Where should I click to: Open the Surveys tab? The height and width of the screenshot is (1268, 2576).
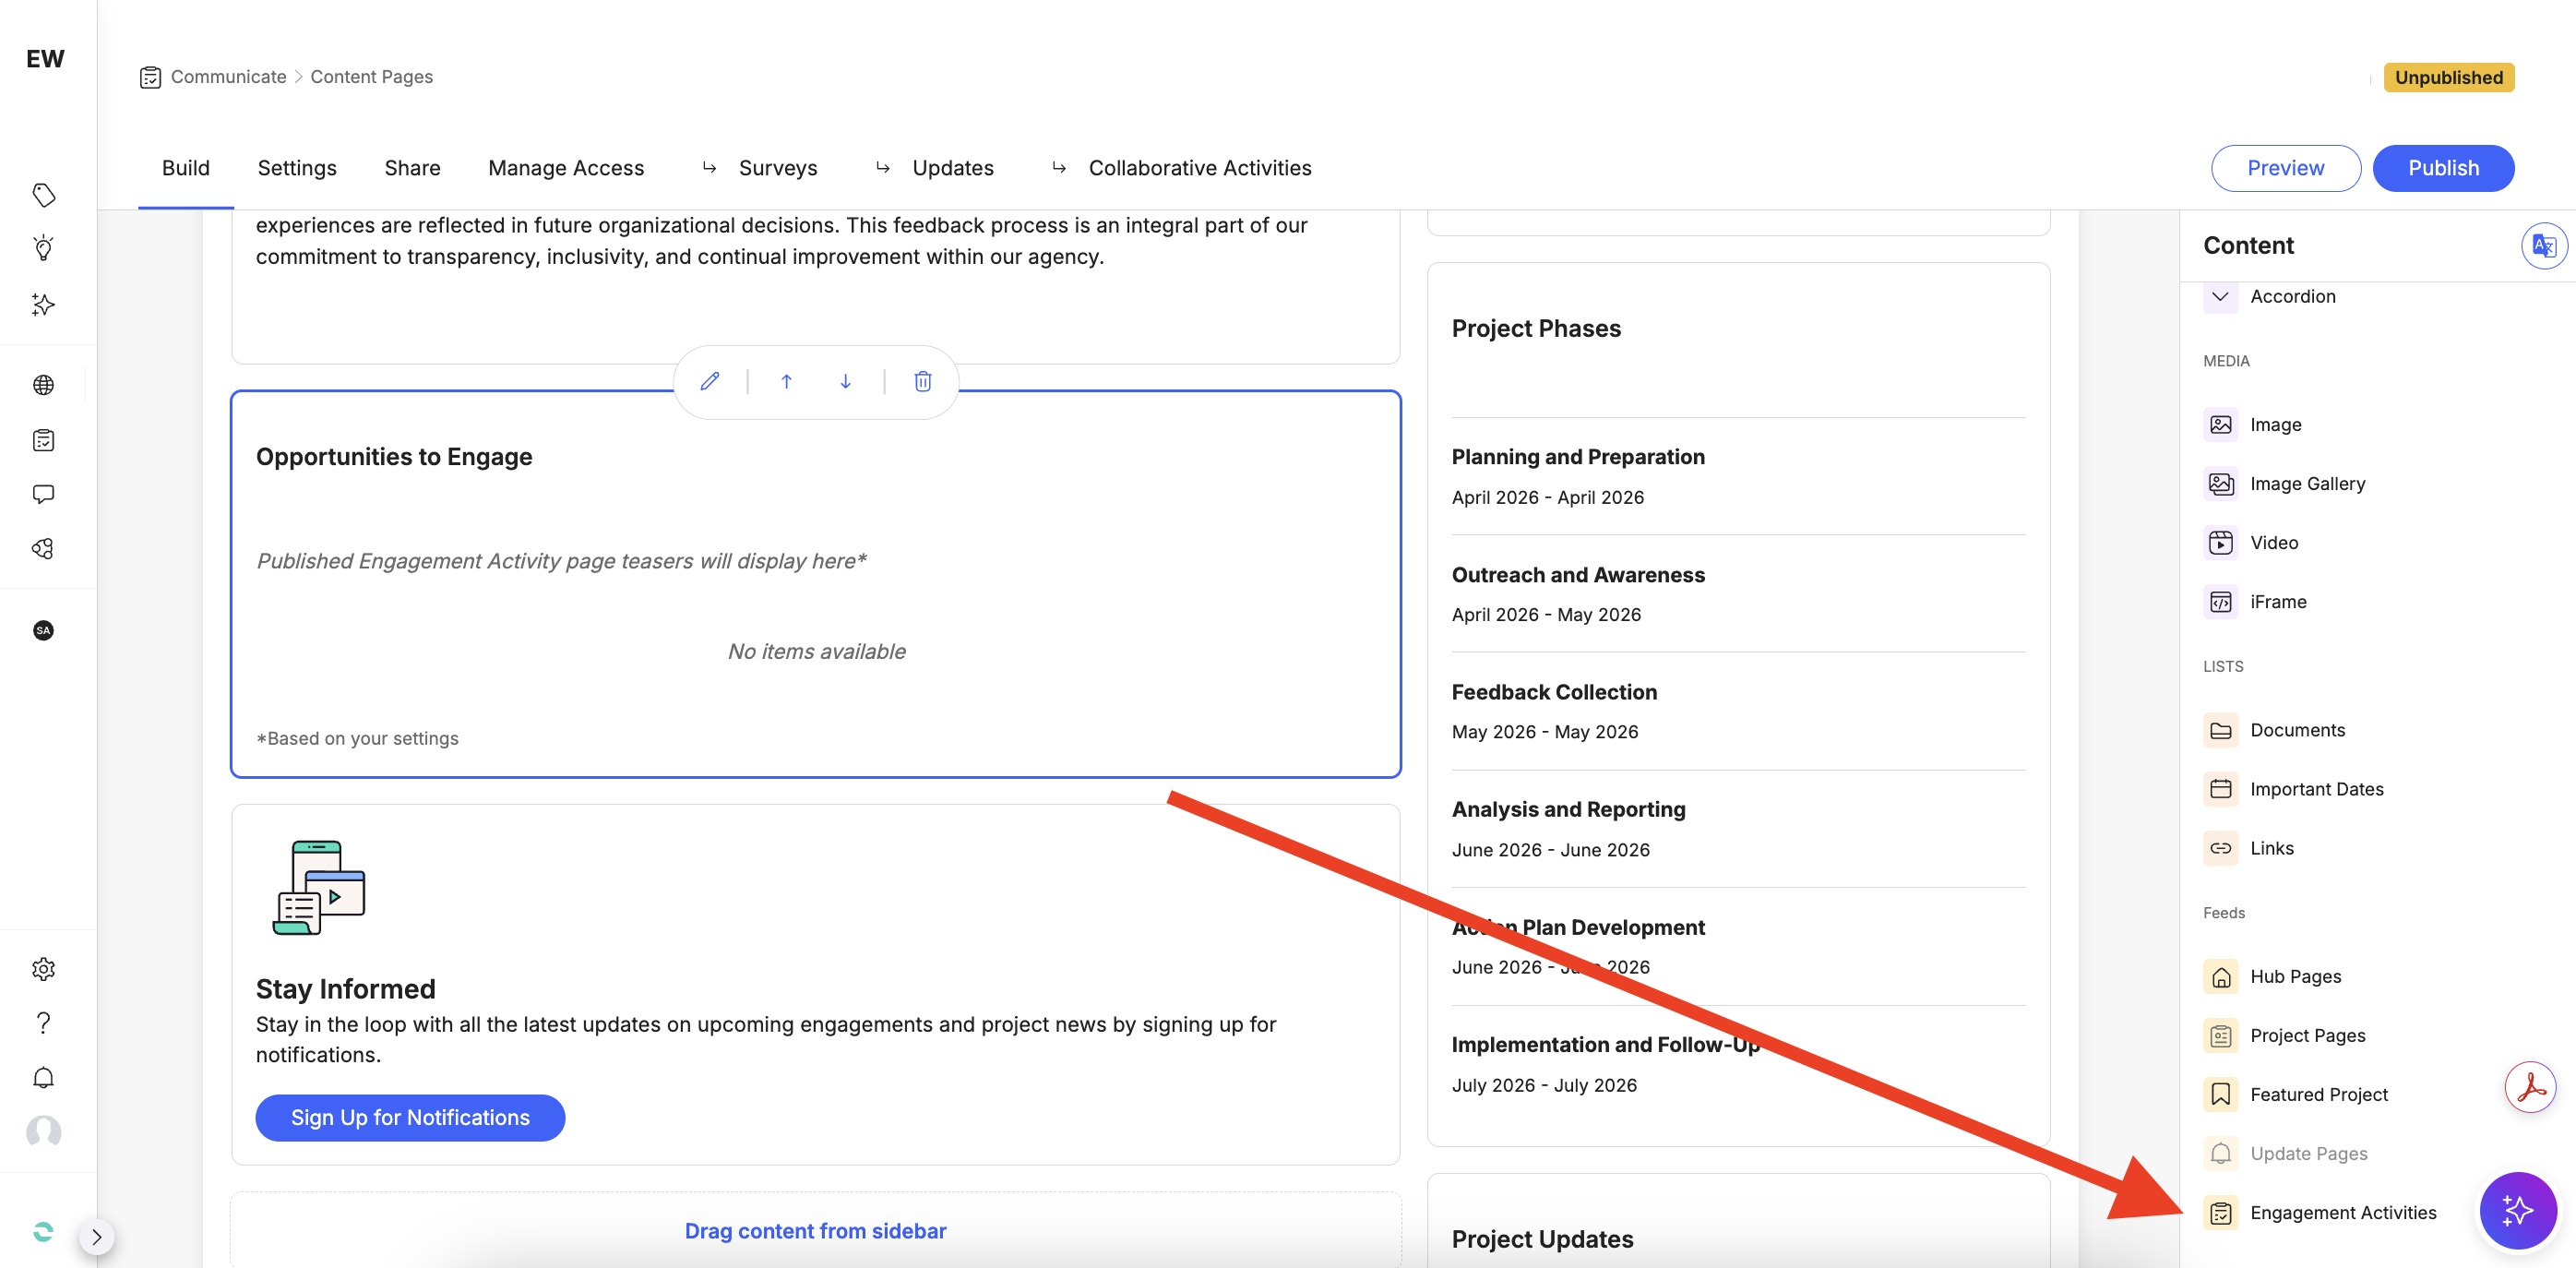(777, 167)
